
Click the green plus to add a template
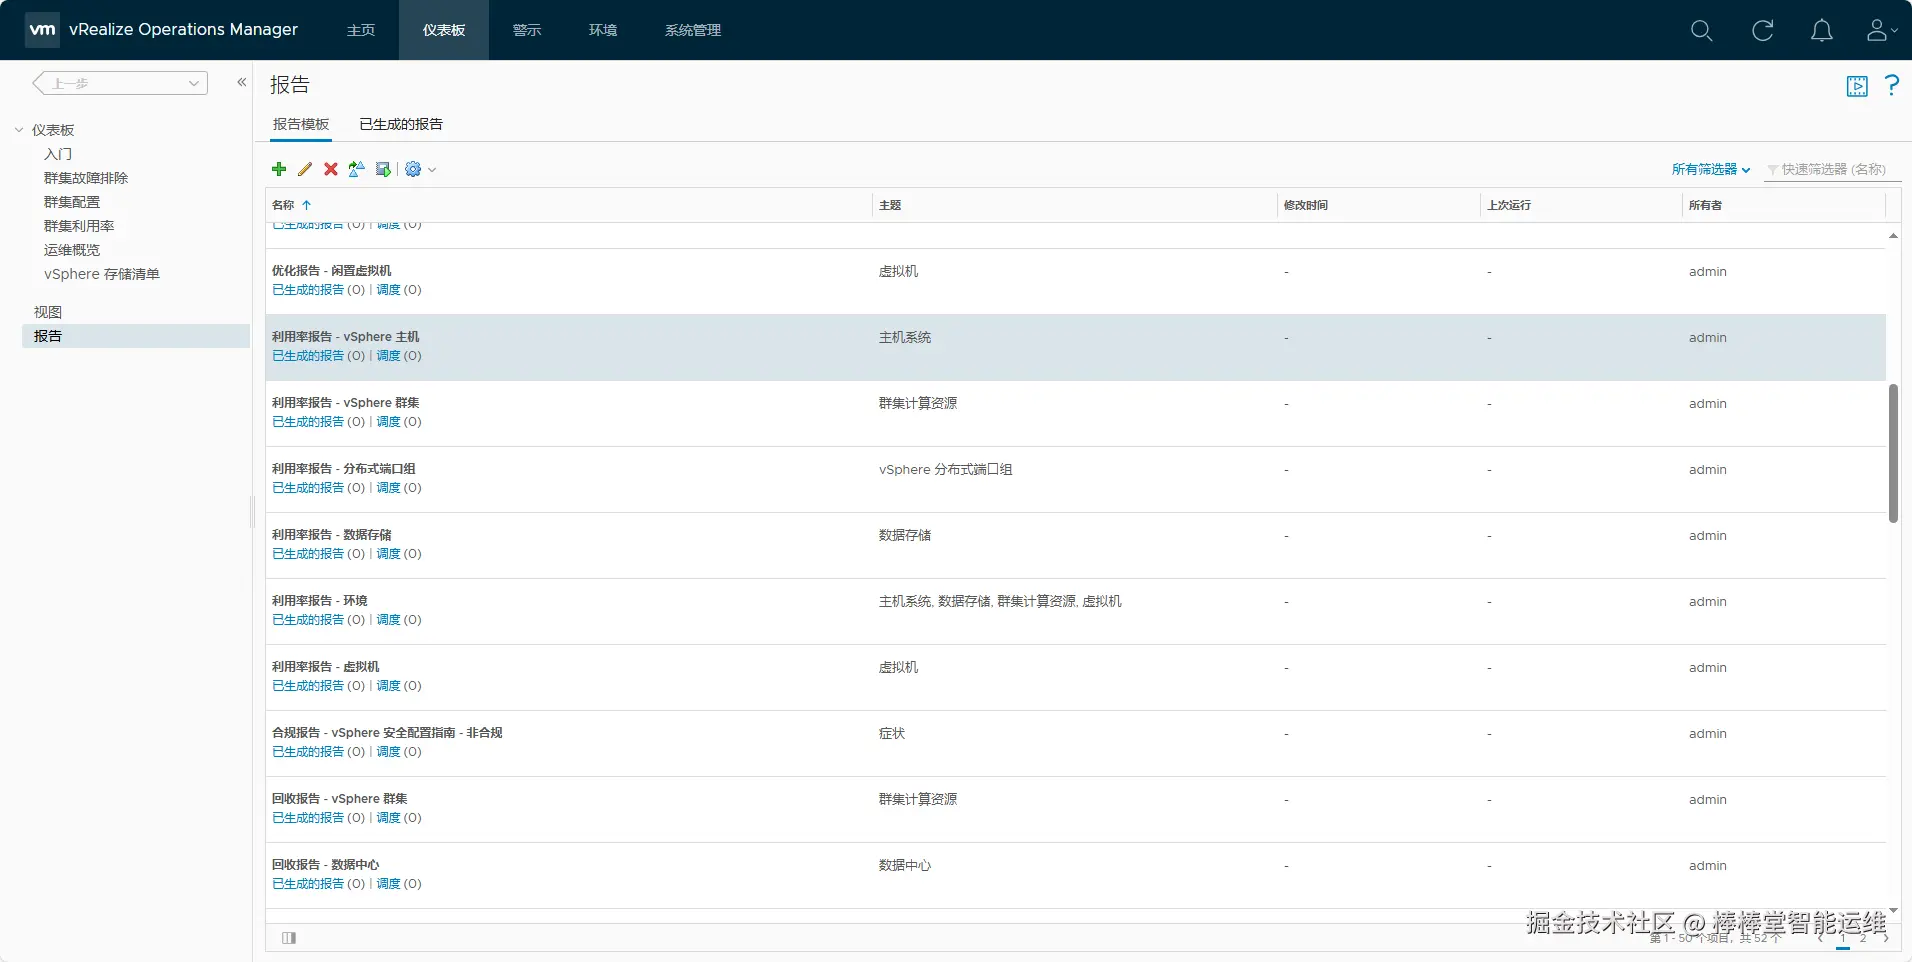pyautogui.click(x=279, y=169)
